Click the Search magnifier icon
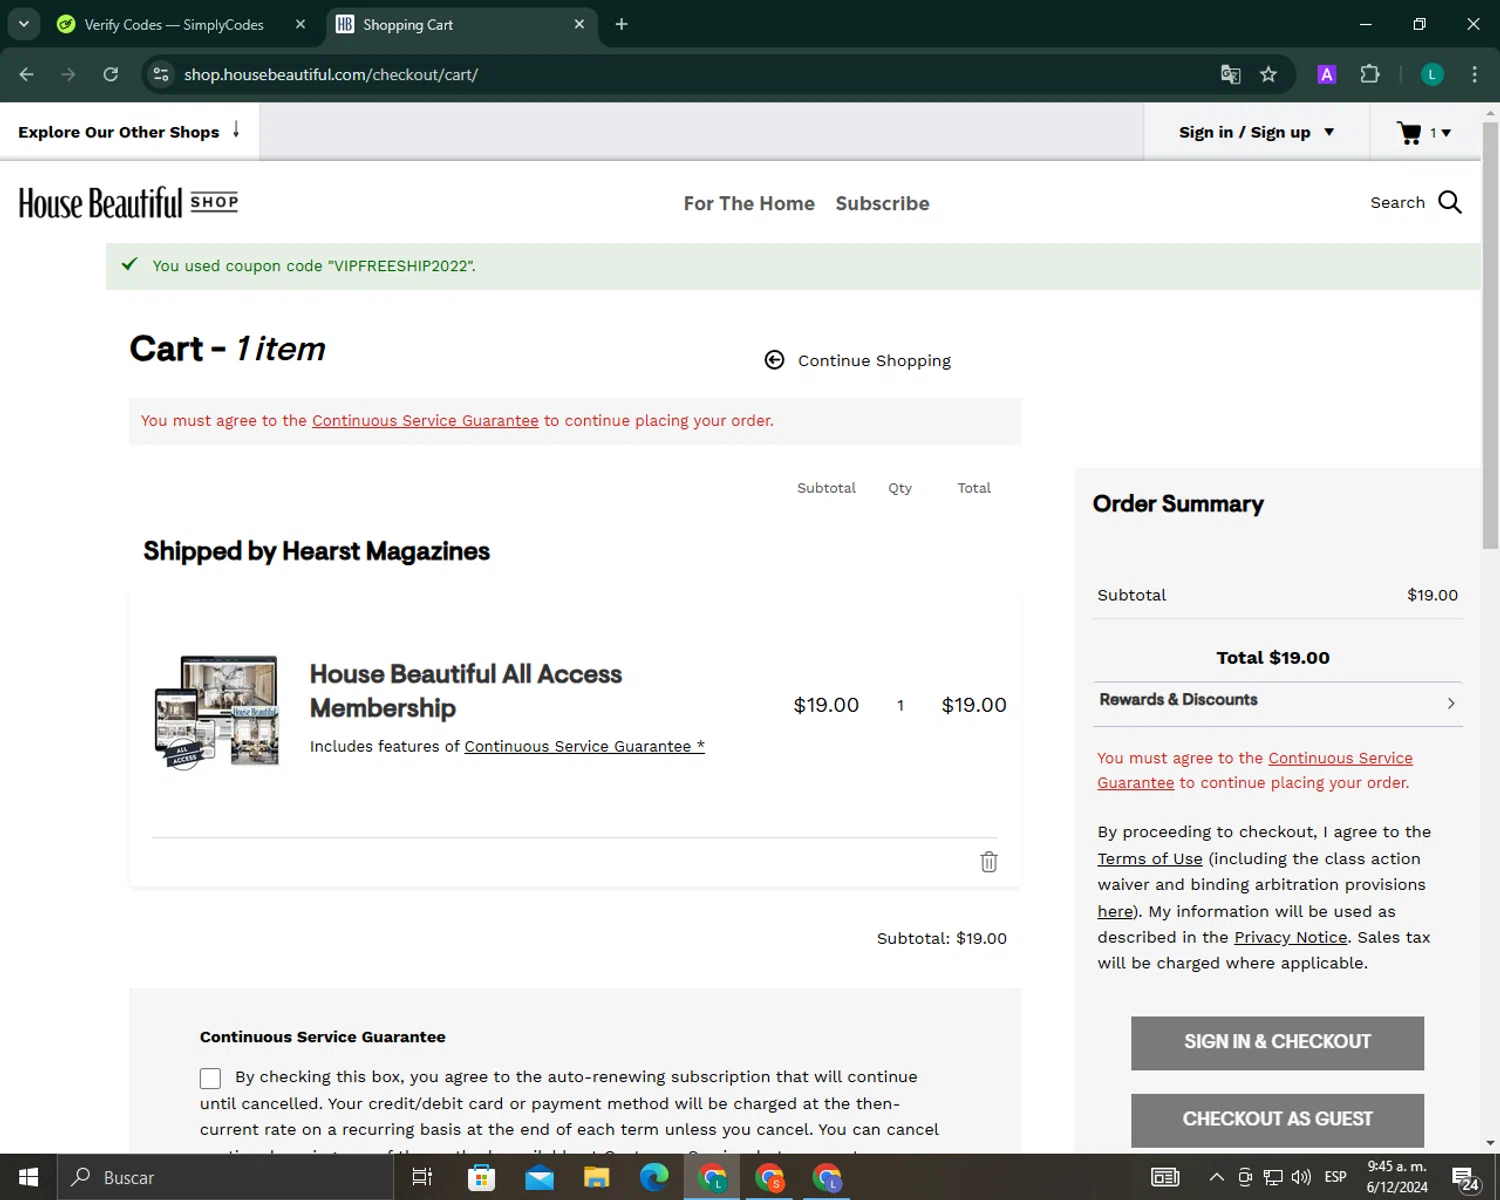Screen dimensions: 1500x1200 1450,203
